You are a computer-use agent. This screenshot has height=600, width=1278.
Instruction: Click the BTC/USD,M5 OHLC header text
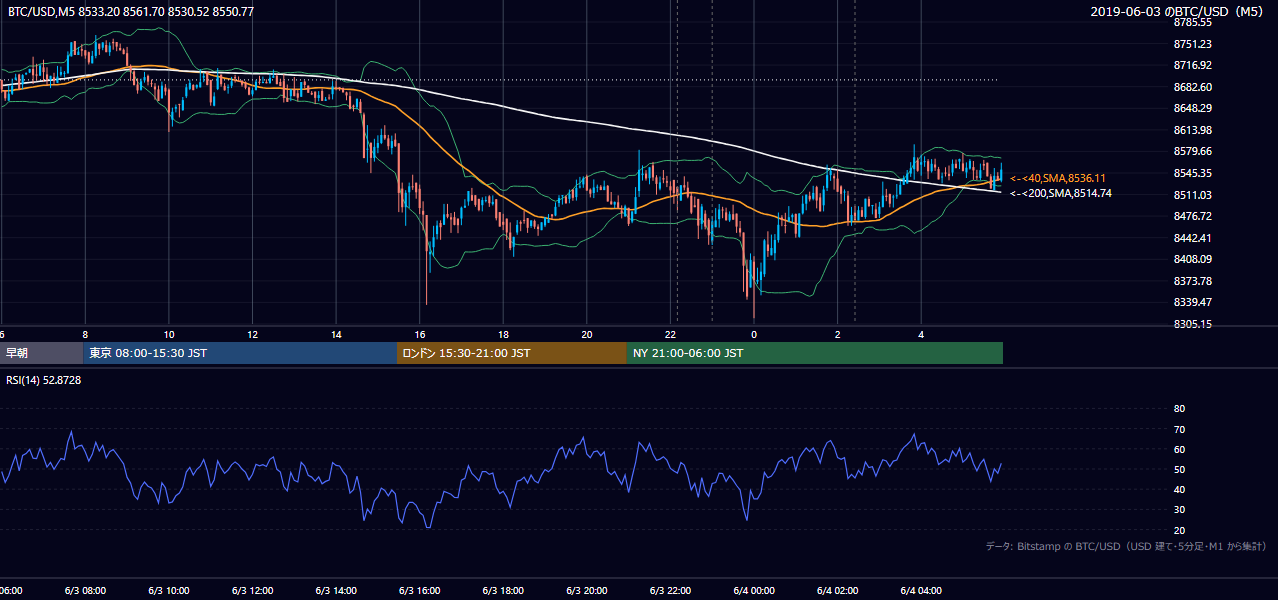click(131, 12)
